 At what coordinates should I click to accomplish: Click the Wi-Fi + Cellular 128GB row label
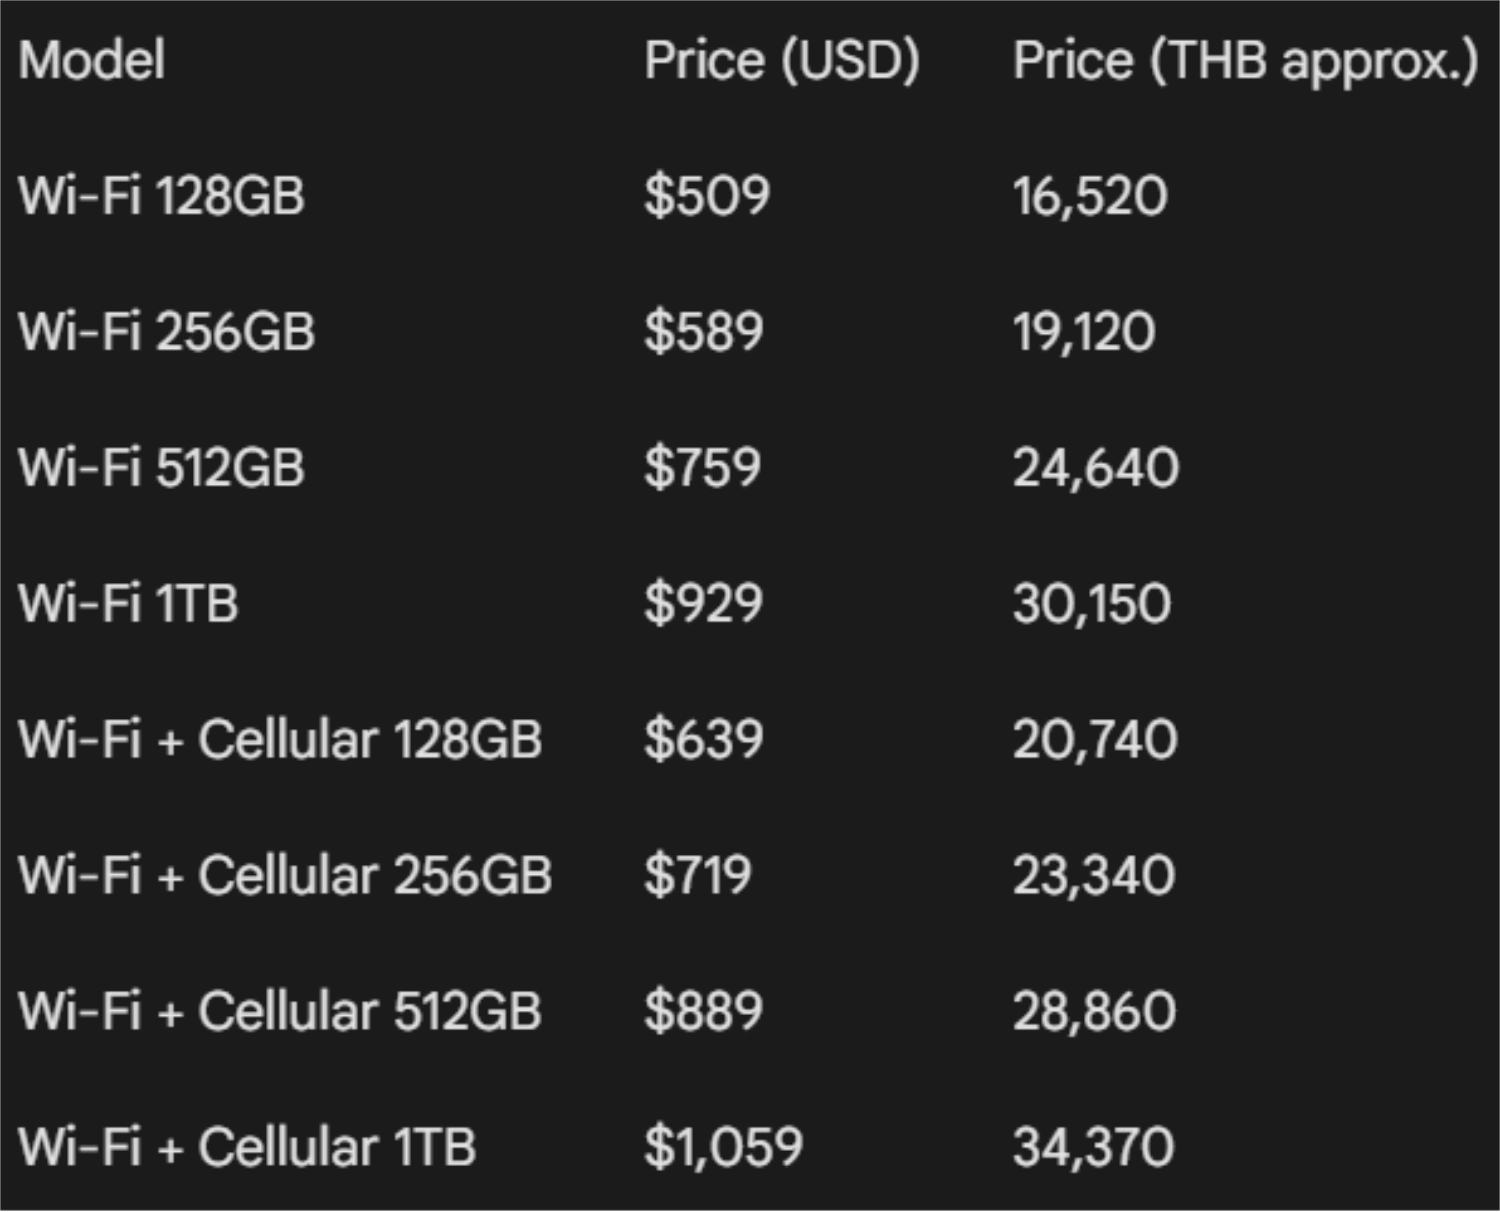280,739
